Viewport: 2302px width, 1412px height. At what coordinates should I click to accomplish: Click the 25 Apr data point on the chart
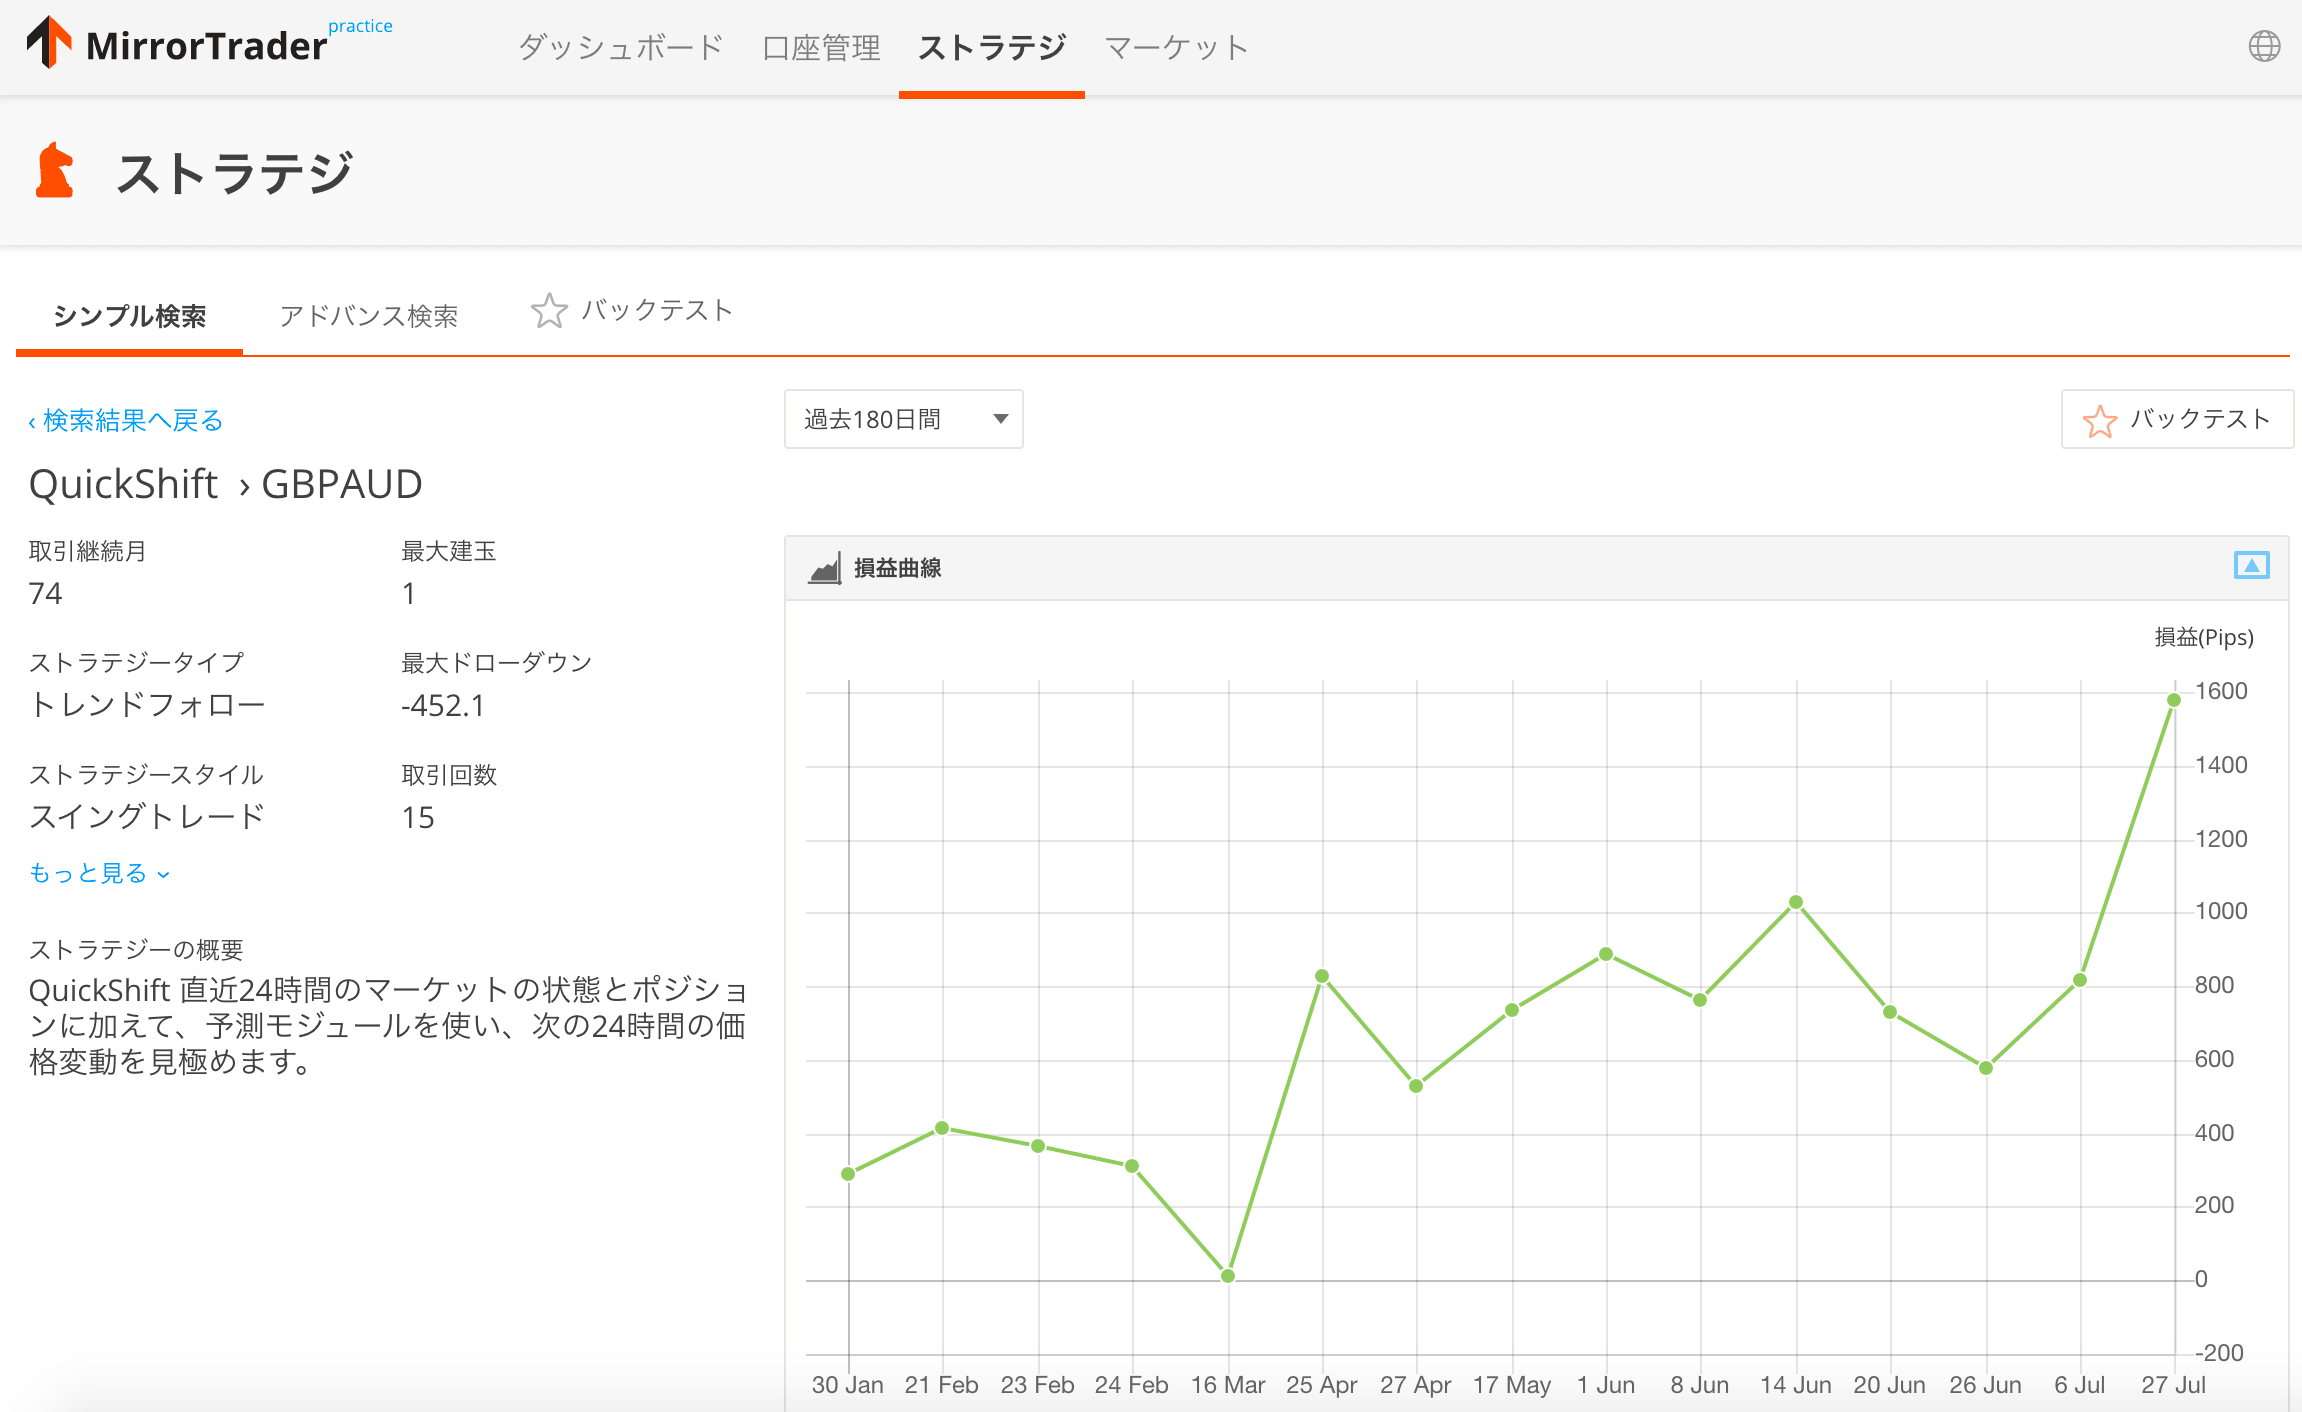(1322, 976)
